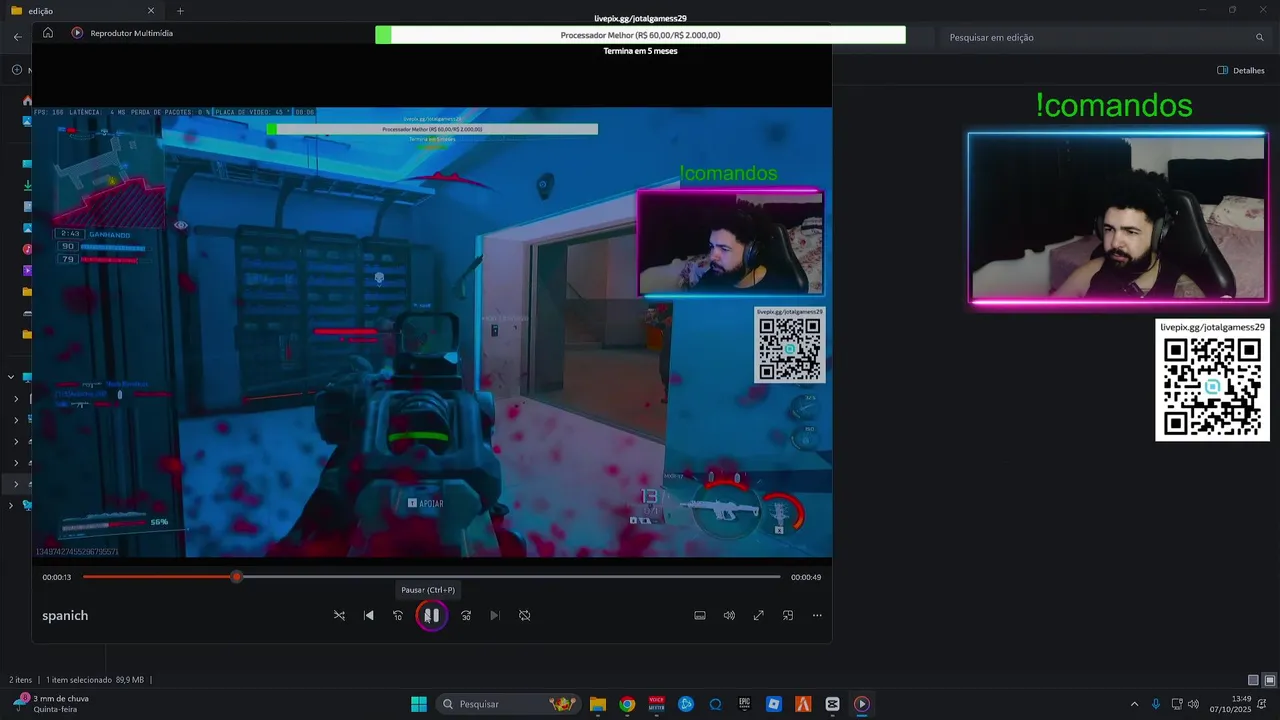
Task: Open the Voice app on the taskbar
Action: 657,704
